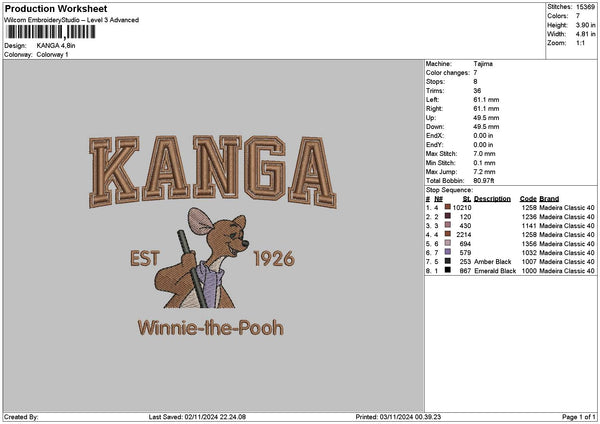Click the 'Color changes:' label
The image size is (600, 424).
point(448,73)
